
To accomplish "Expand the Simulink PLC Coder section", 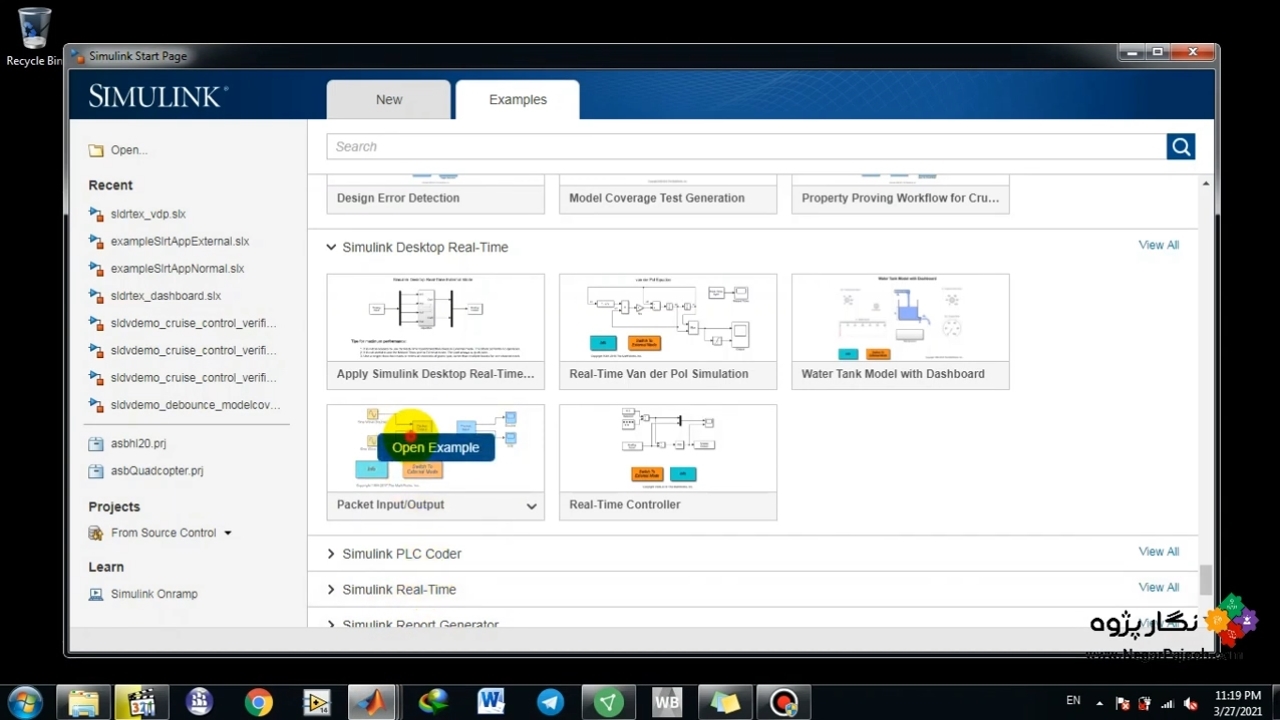I will click(x=331, y=554).
